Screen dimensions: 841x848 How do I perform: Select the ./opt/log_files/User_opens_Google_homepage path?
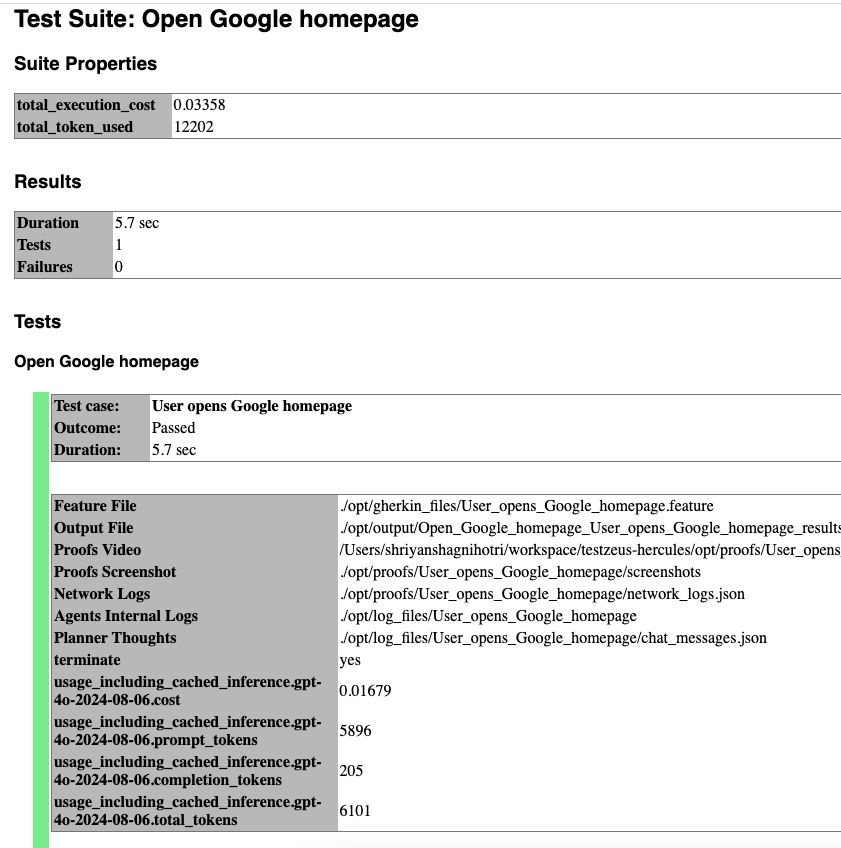click(x=488, y=617)
